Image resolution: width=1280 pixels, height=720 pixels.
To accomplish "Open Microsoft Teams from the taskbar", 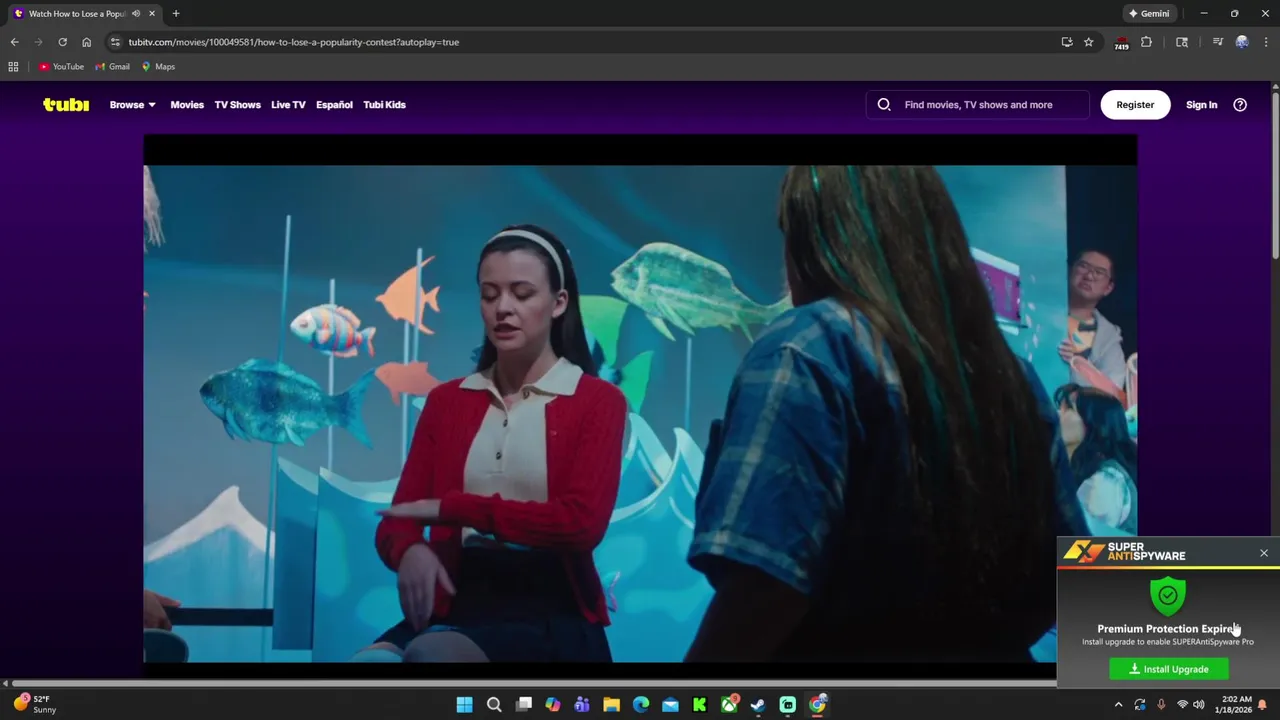I will pyautogui.click(x=582, y=705).
